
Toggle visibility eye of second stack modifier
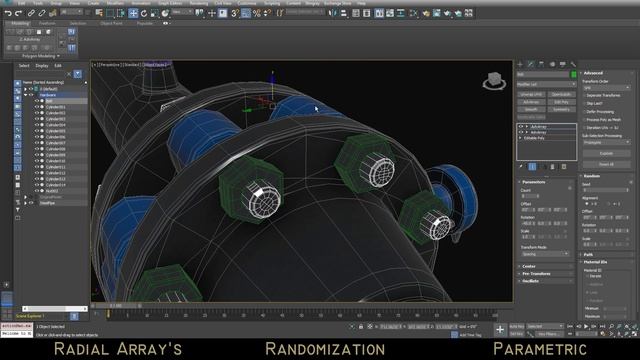pos(520,132)
